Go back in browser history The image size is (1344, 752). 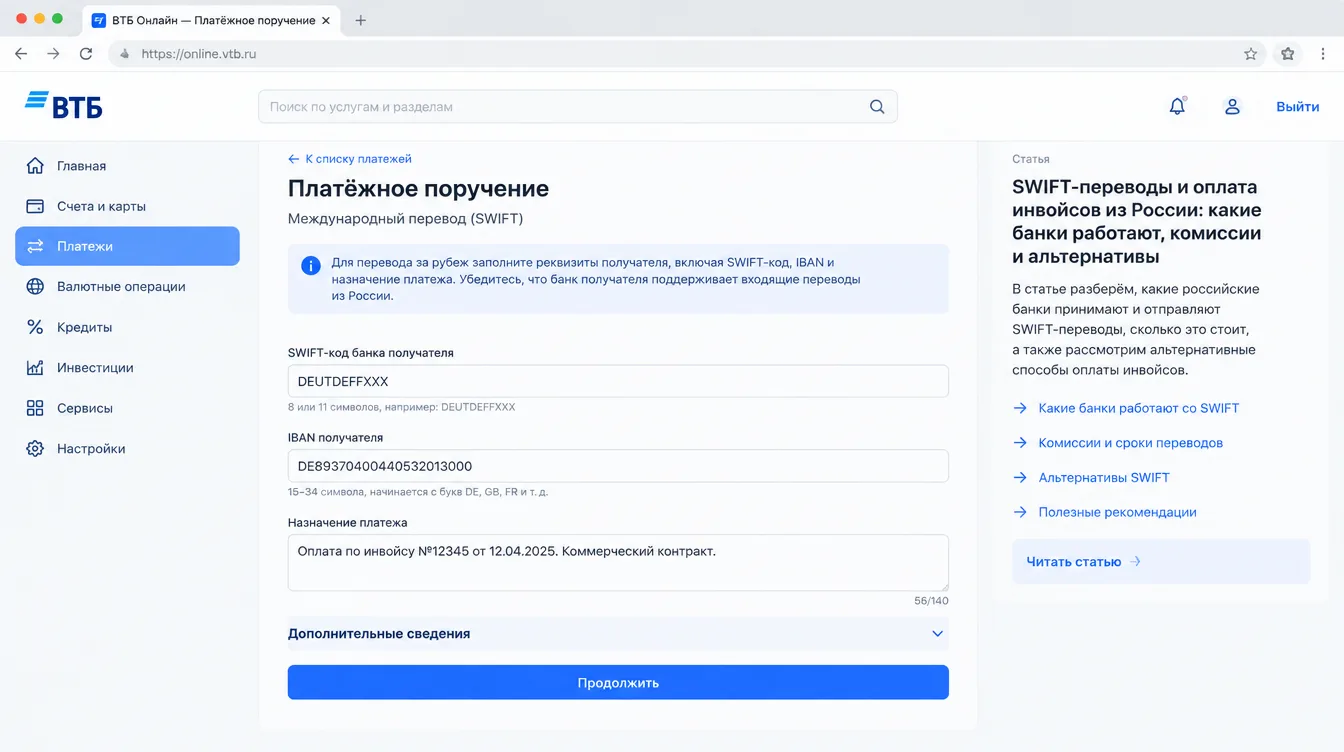point(21,54)
